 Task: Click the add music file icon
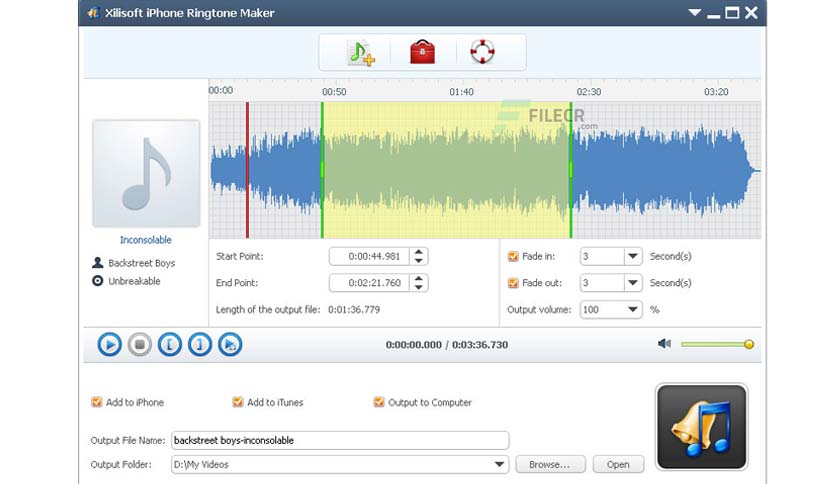tap(361, 53)
